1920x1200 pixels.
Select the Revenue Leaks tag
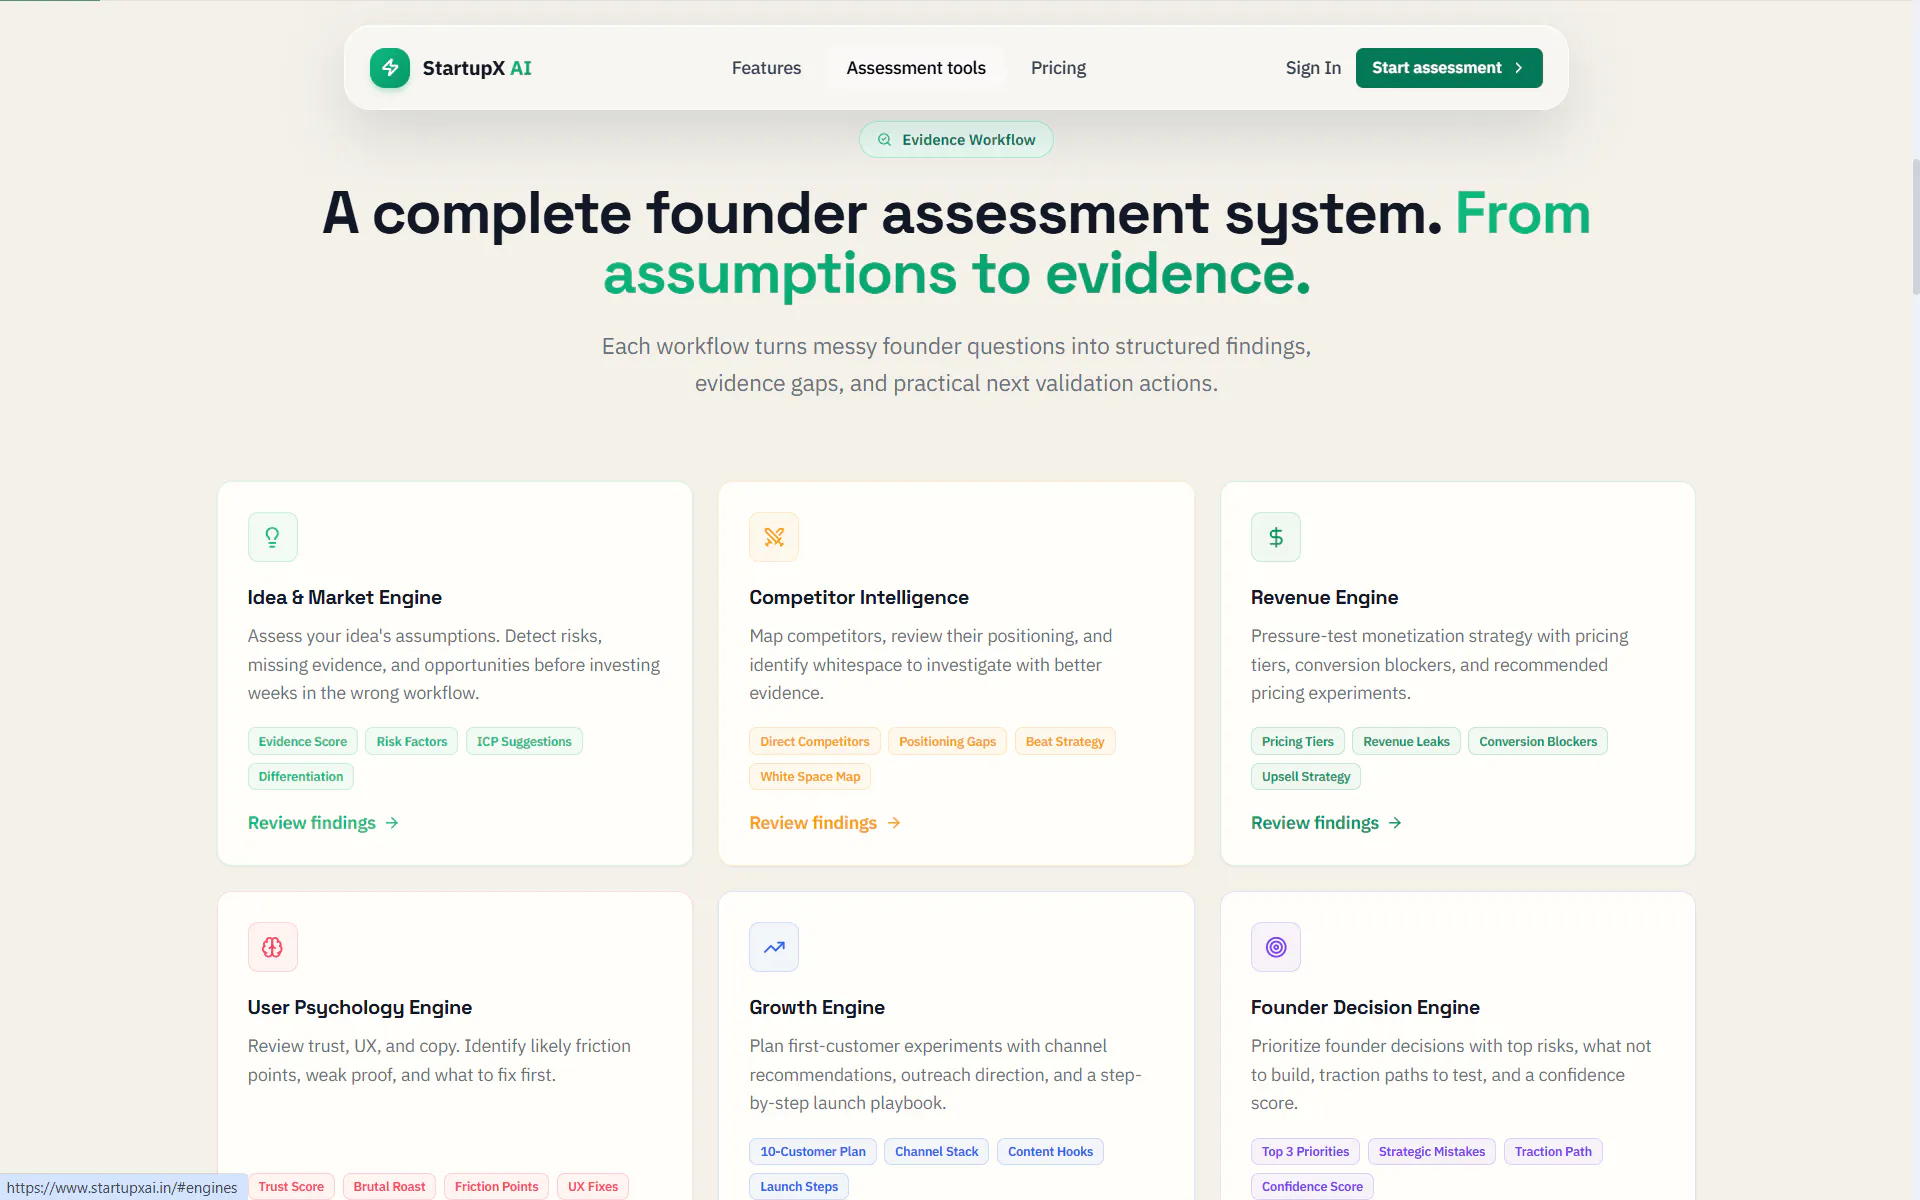(x=1406, y=741)
